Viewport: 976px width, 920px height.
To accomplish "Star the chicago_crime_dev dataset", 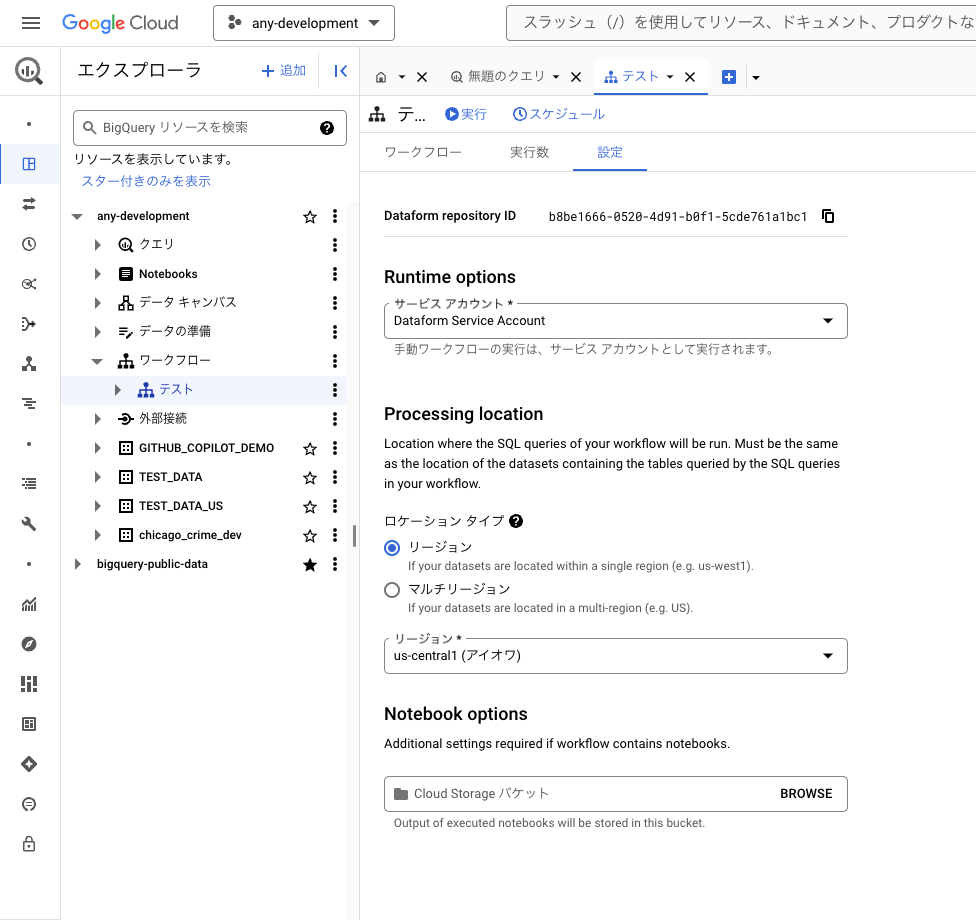I will (x=310, y=535).
